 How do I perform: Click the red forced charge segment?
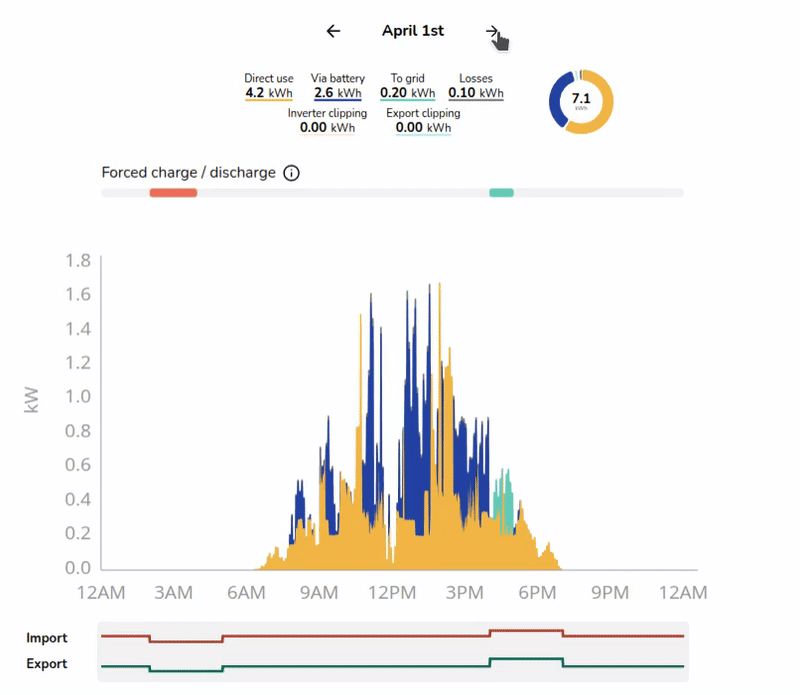173,192
